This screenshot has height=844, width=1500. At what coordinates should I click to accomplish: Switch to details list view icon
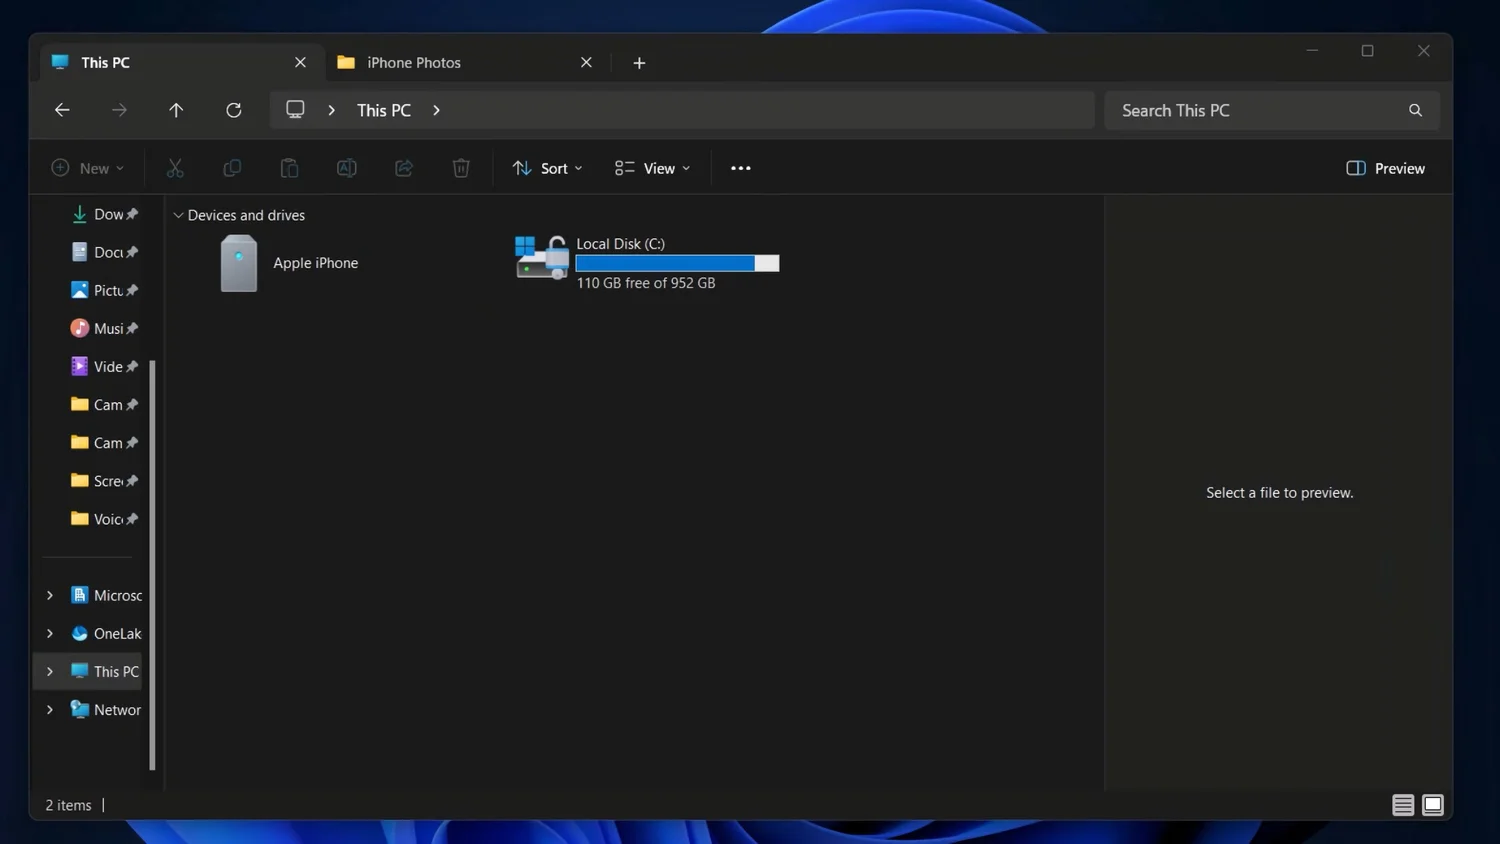[1403, 805]
